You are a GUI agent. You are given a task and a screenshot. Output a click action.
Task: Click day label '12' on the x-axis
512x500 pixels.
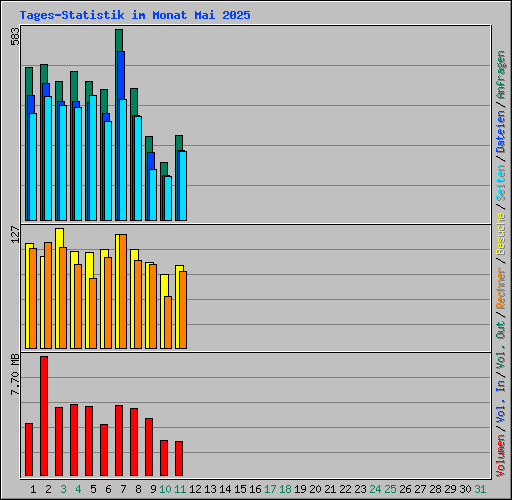pyautogui.click(x=195, y=489)
